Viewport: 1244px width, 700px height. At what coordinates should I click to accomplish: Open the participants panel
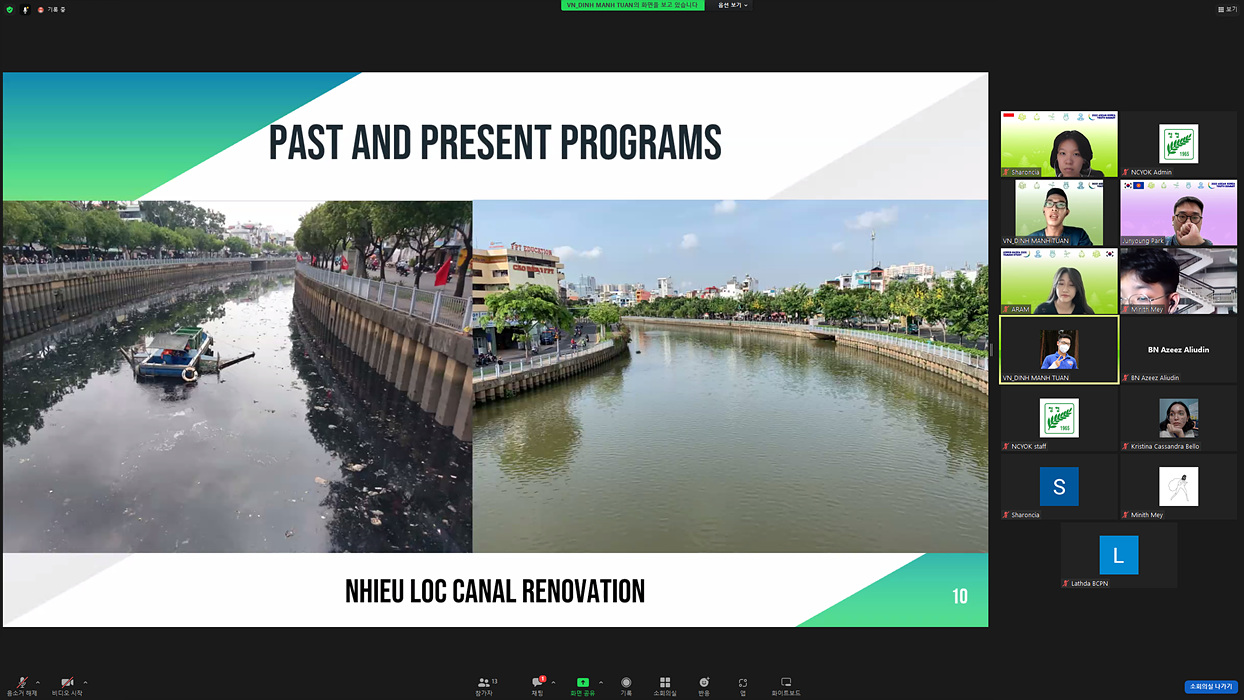[x=484, y=685]
